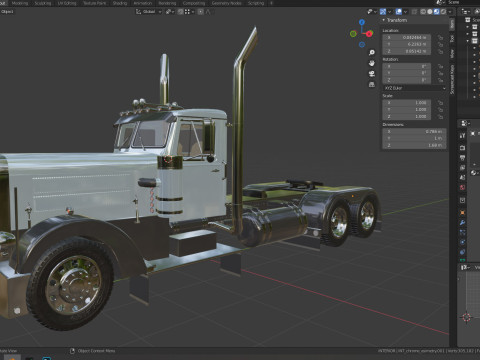Image resolution: width=480 pixels, height=360 pixels.
Task: Switch to the Shading workspace tab
Action: coord(120,3)
